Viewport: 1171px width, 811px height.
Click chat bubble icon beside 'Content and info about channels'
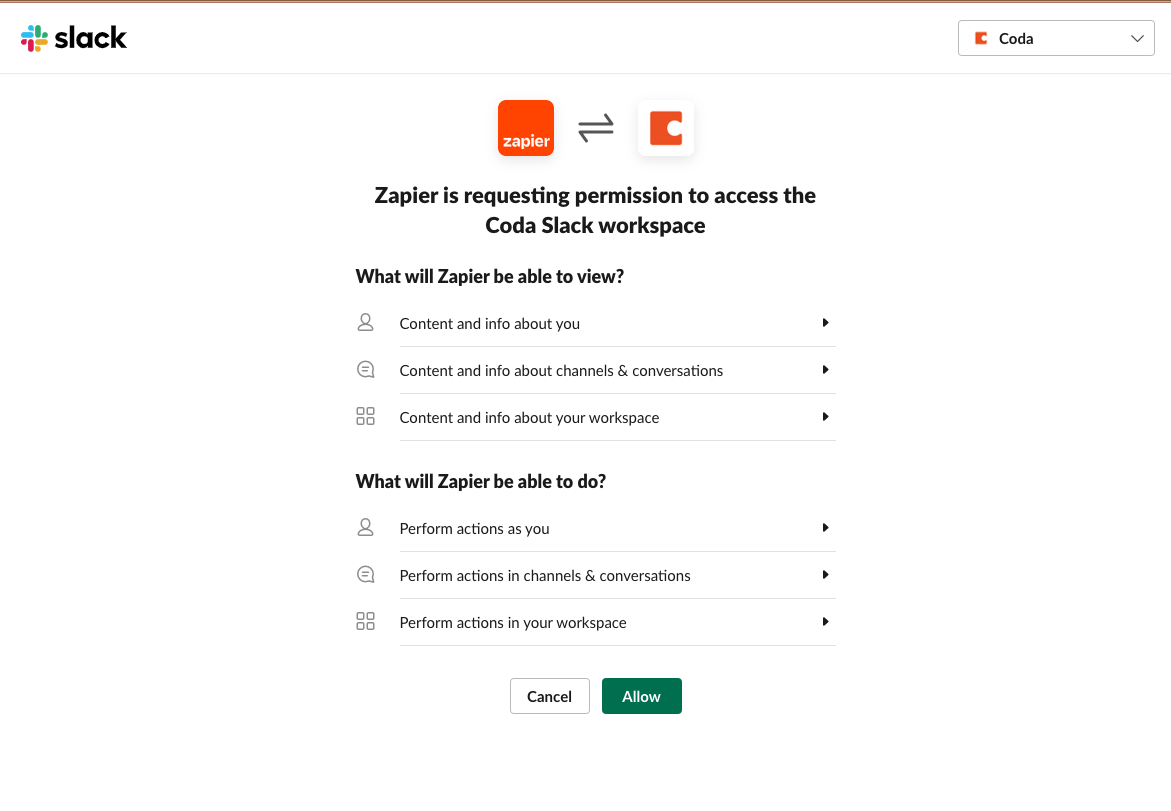click(365, 370)
